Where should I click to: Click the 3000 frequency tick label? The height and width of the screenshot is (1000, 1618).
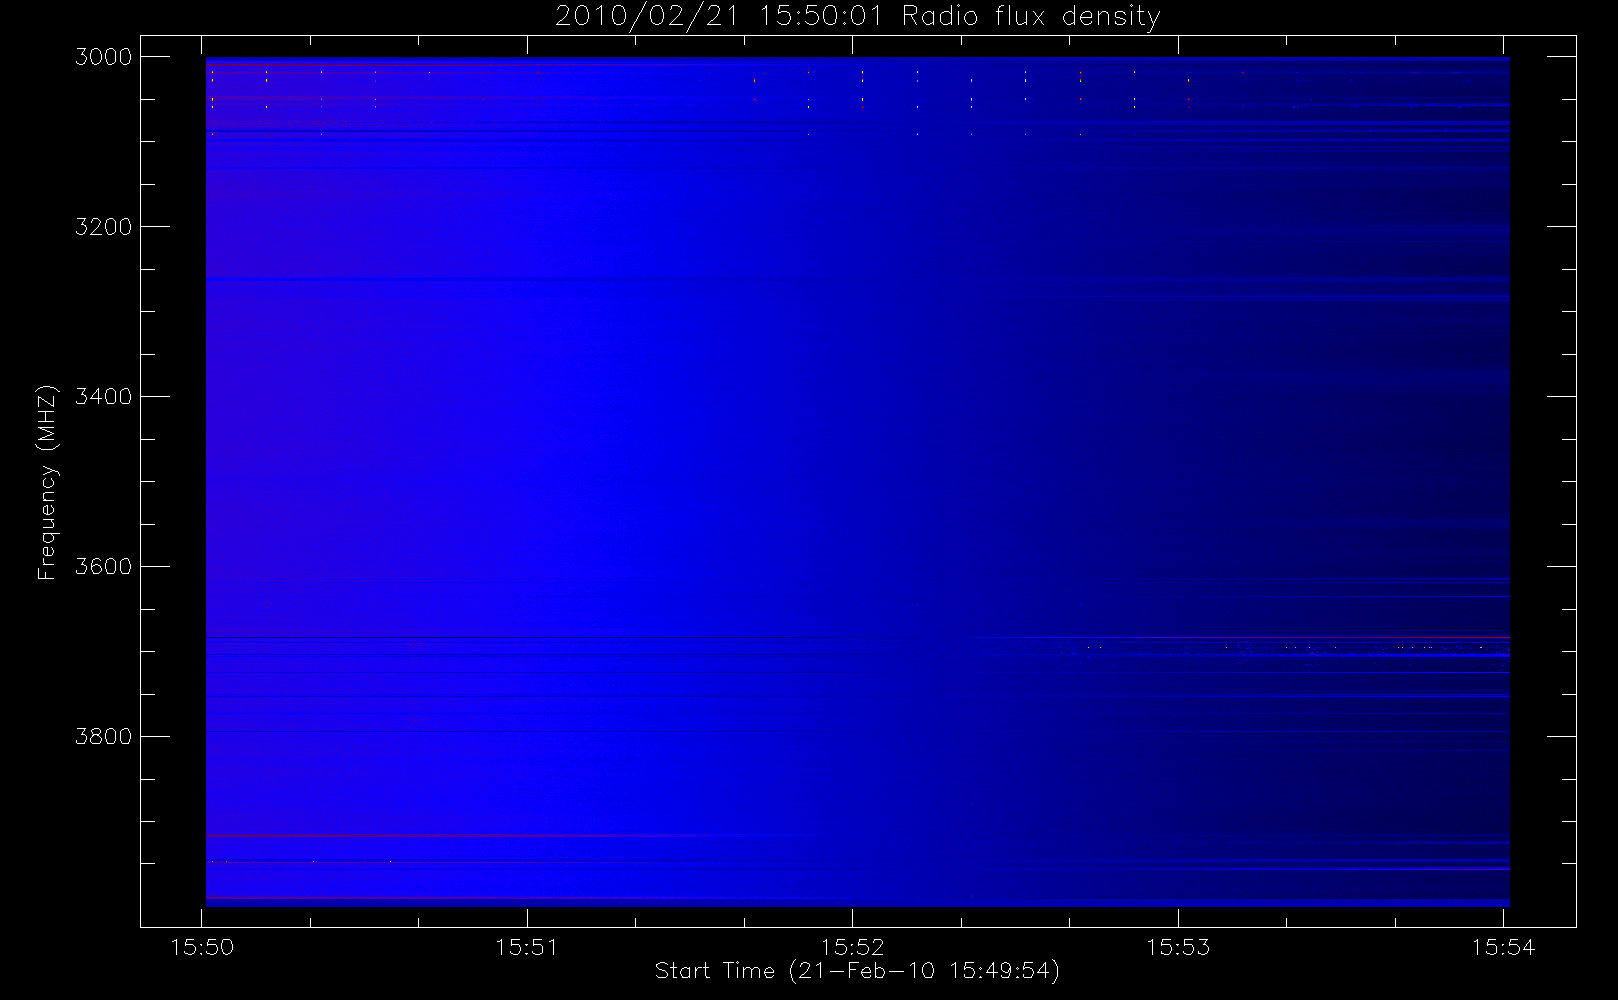click(104, 57)
